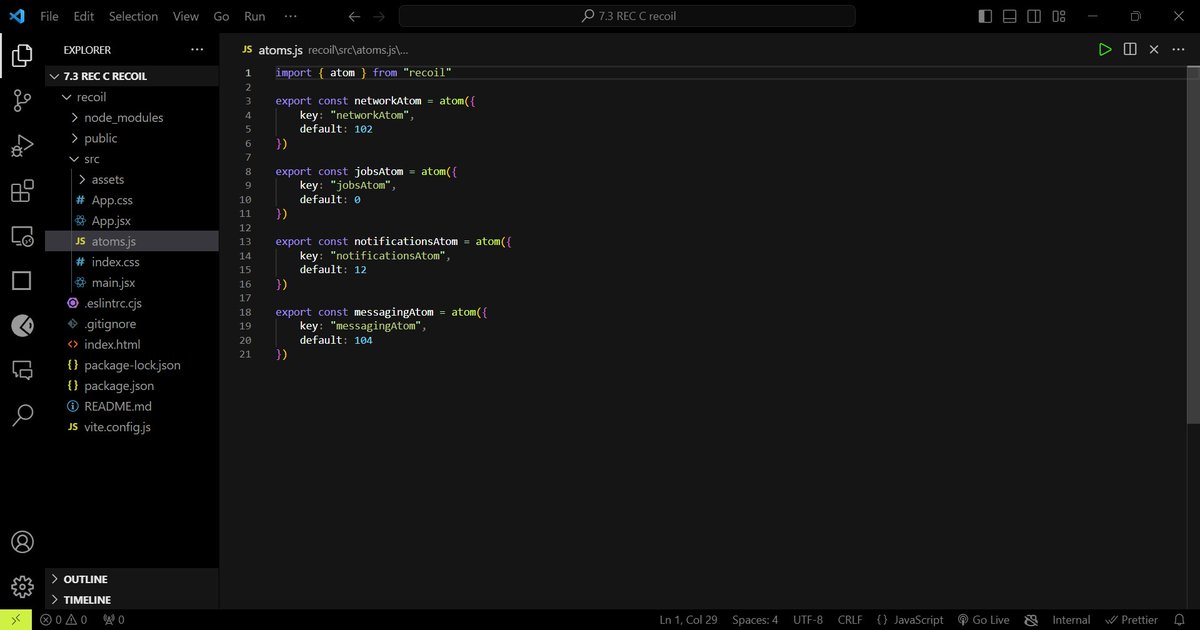Open the File menu
Image resolution: width=1200 pixels, height=630 pixels.
[49, 16]
